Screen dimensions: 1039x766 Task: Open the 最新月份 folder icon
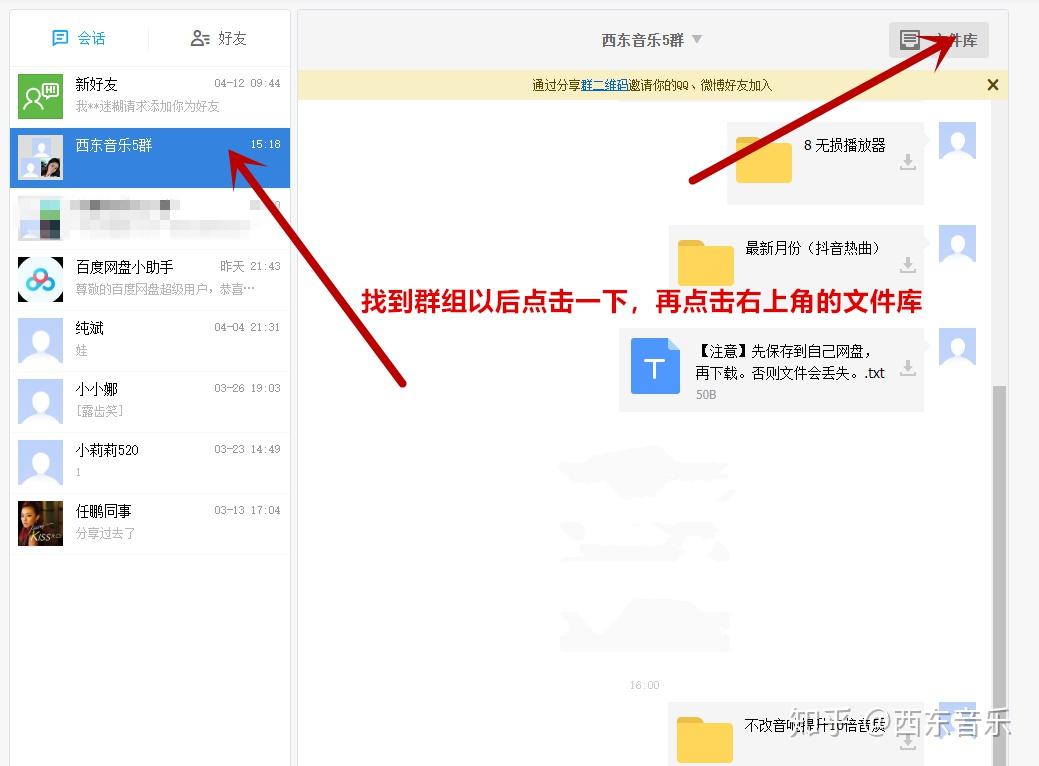pos(705,263)
